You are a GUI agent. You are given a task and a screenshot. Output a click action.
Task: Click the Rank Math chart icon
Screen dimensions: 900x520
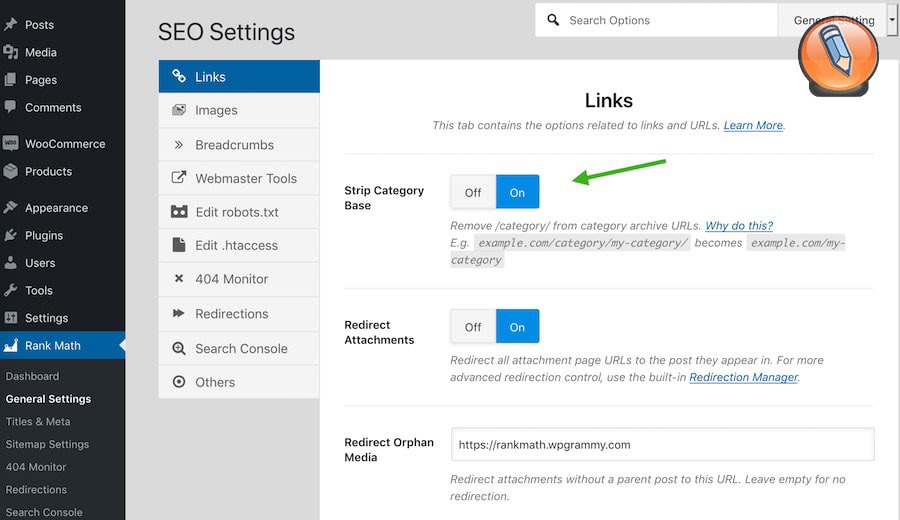tap(10, 346)
